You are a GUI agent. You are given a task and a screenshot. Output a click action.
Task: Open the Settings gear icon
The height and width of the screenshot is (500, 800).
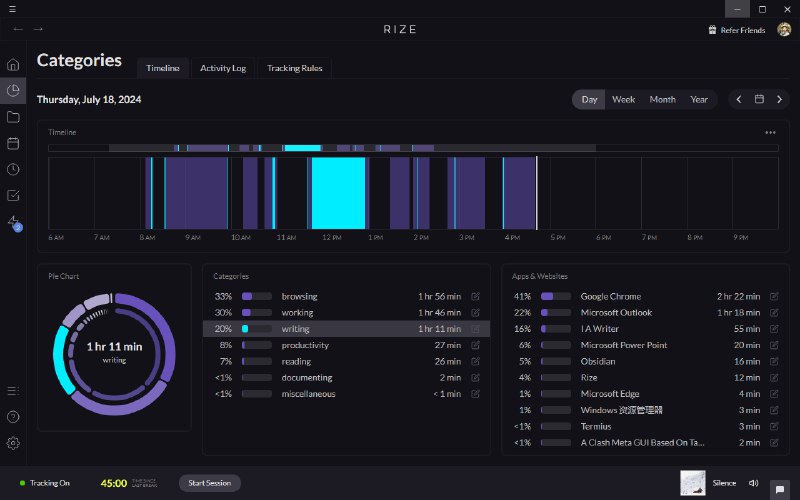pyautogui.click(x=13, y=443)
